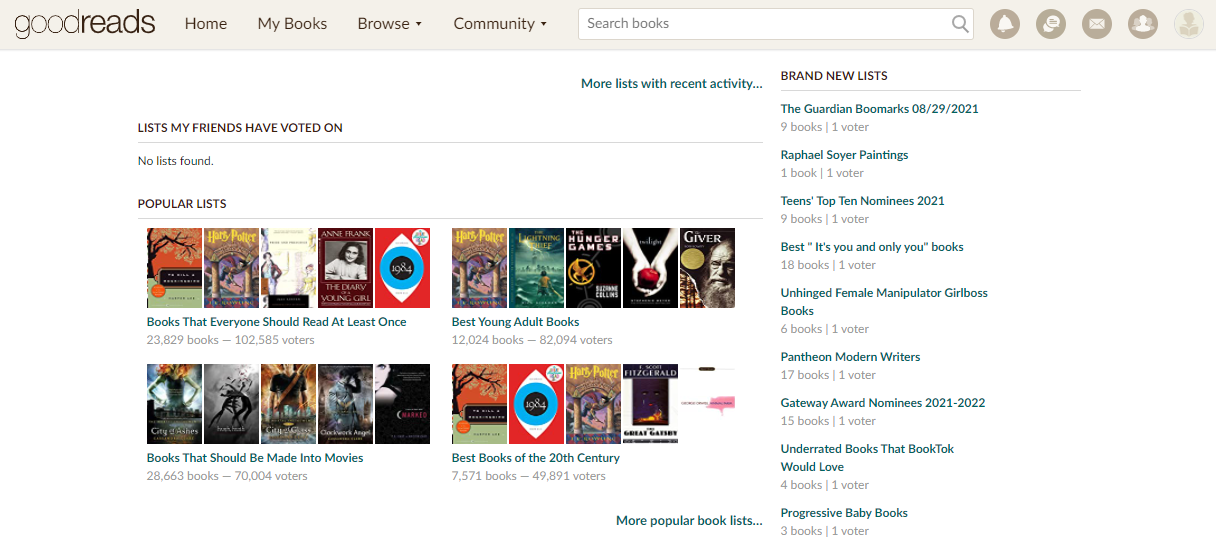The image size is (1216, 547).
Task: Click the "POPULAR LISTS" heading
Action: (182, 204)
